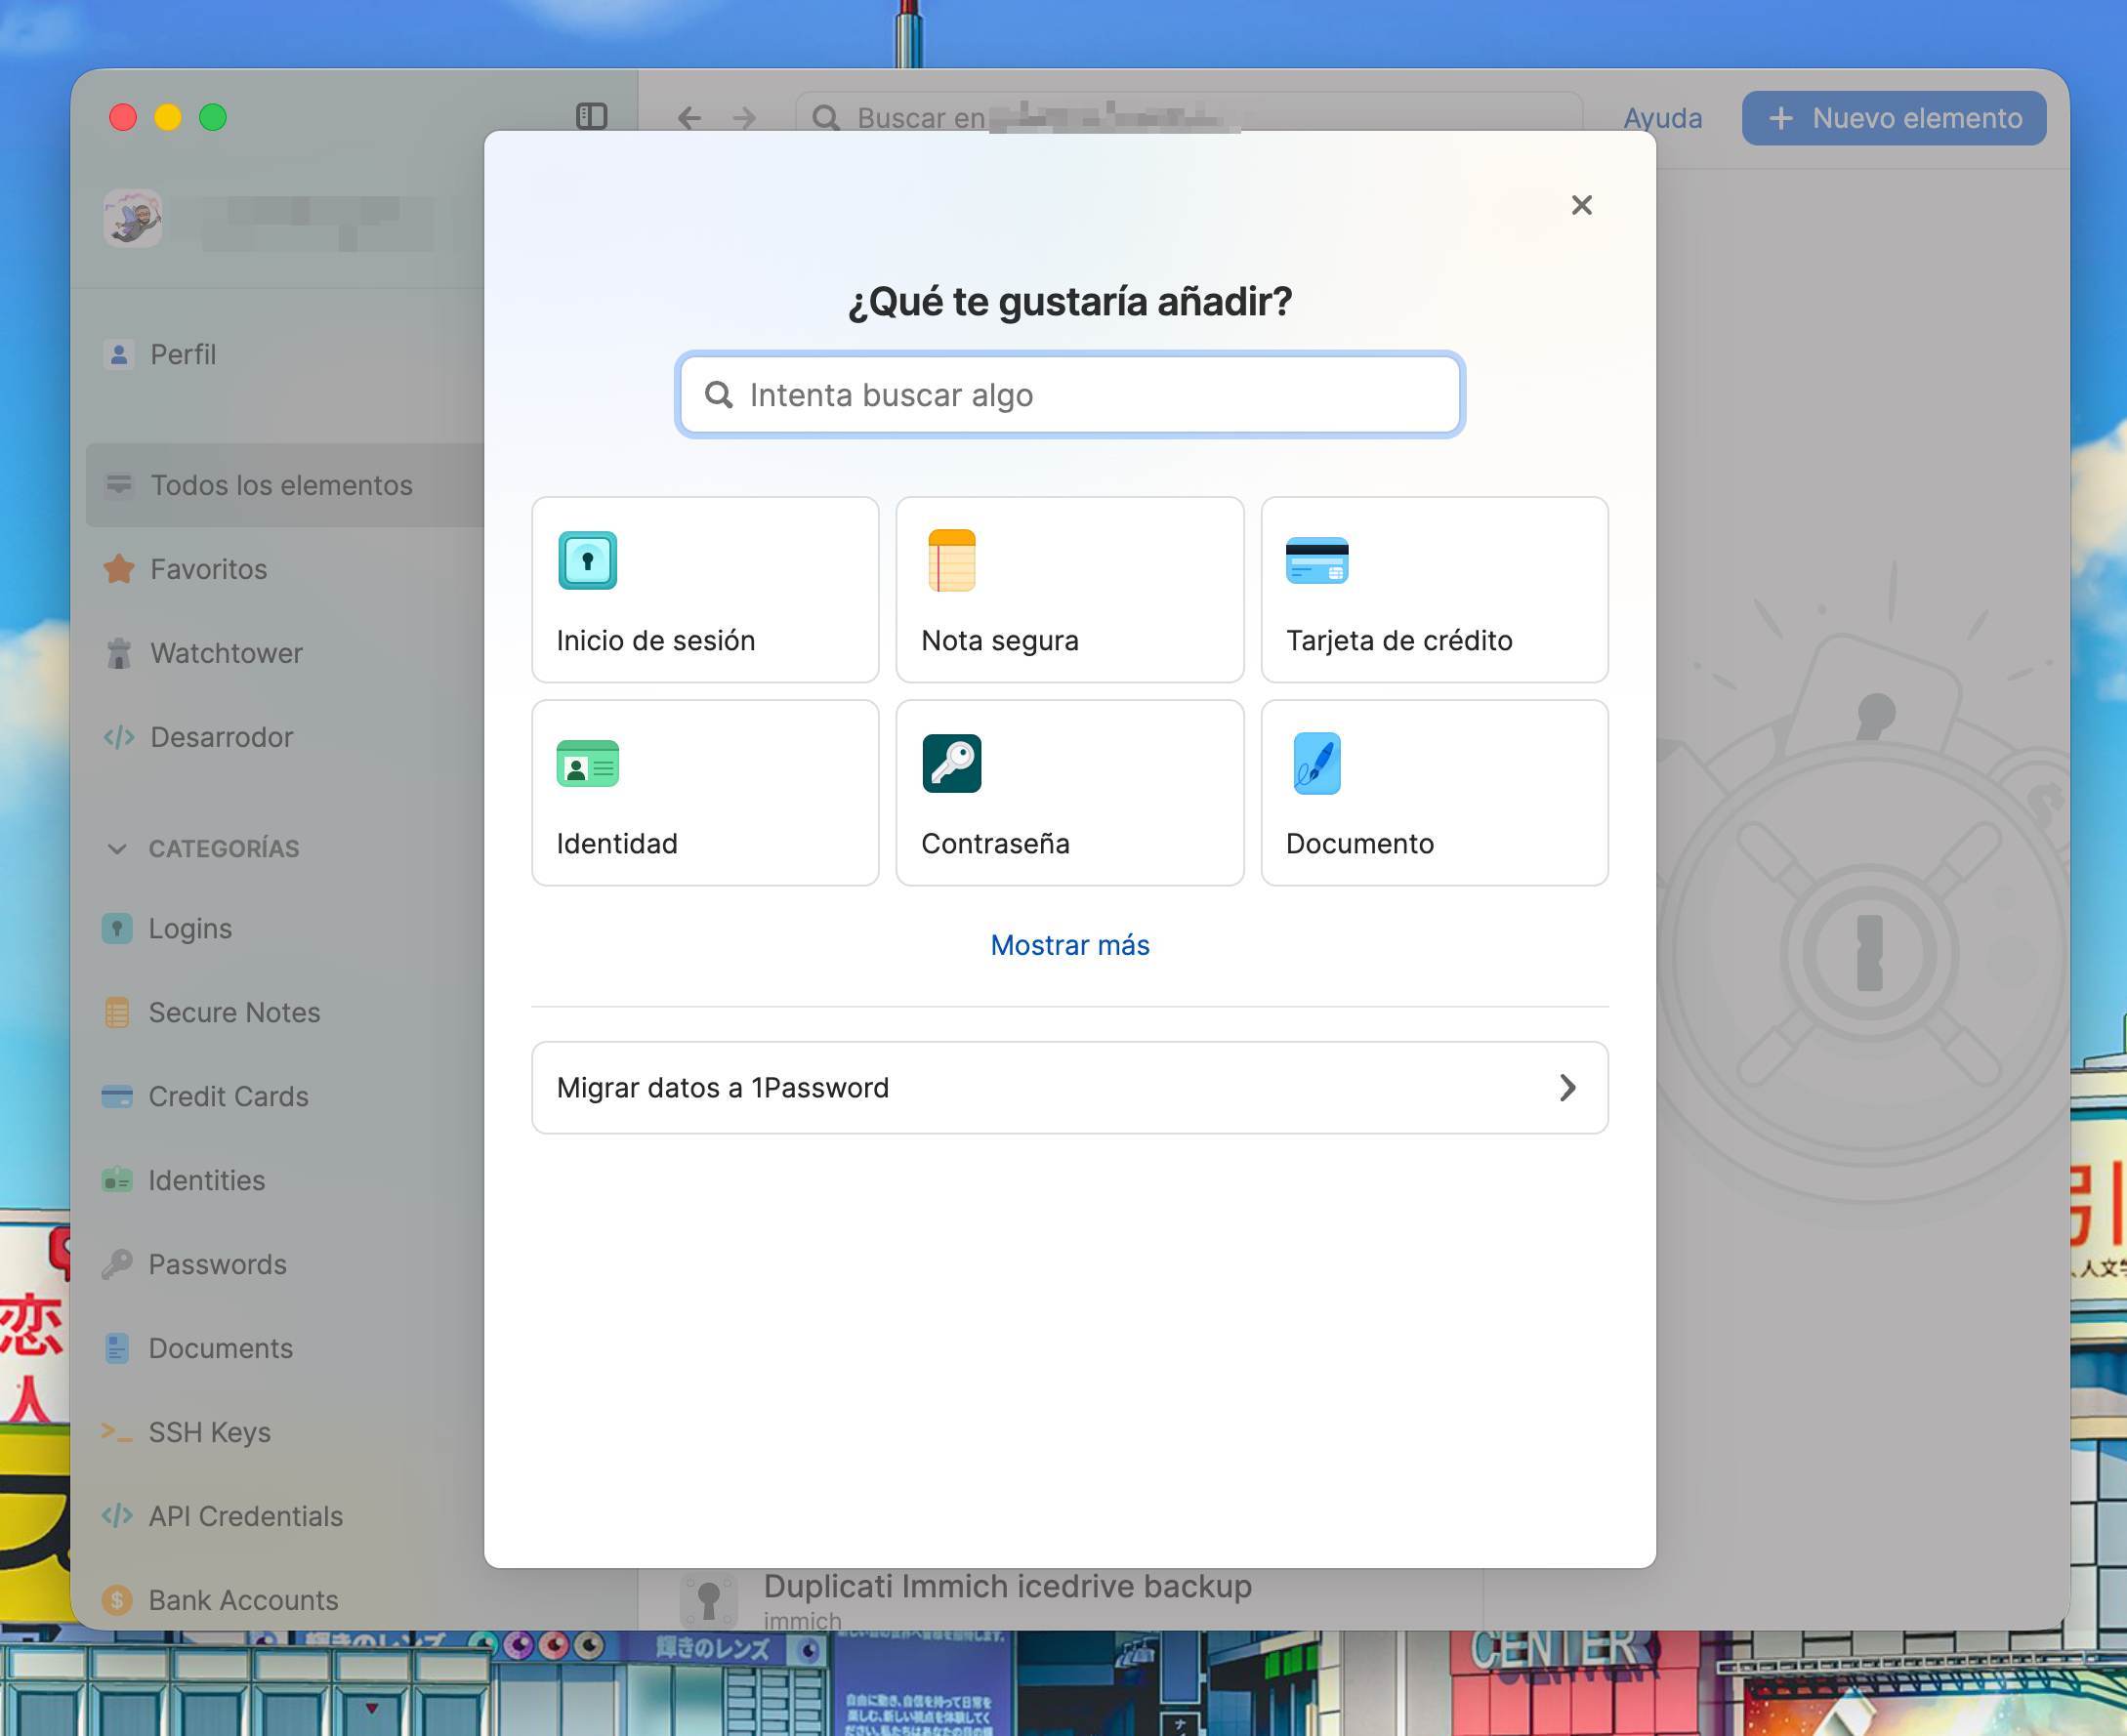Open the Ayuda help link
2127x1736 pixels.
1662,118
